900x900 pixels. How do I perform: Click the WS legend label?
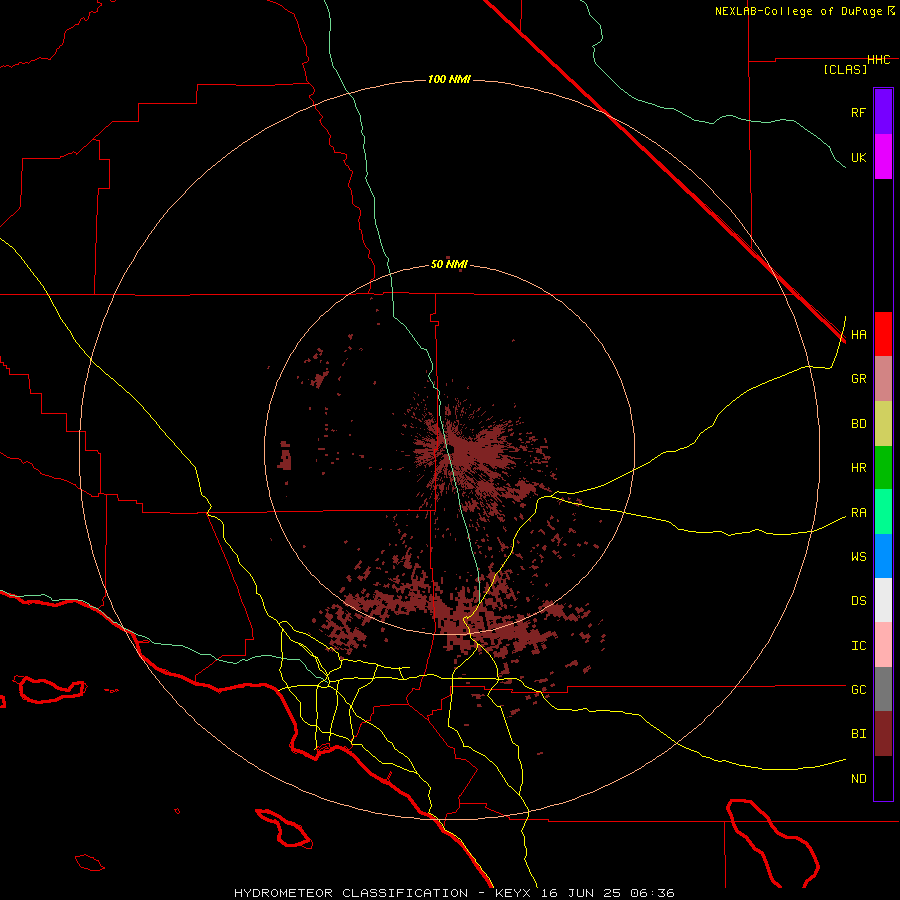[x=858, y=557]
